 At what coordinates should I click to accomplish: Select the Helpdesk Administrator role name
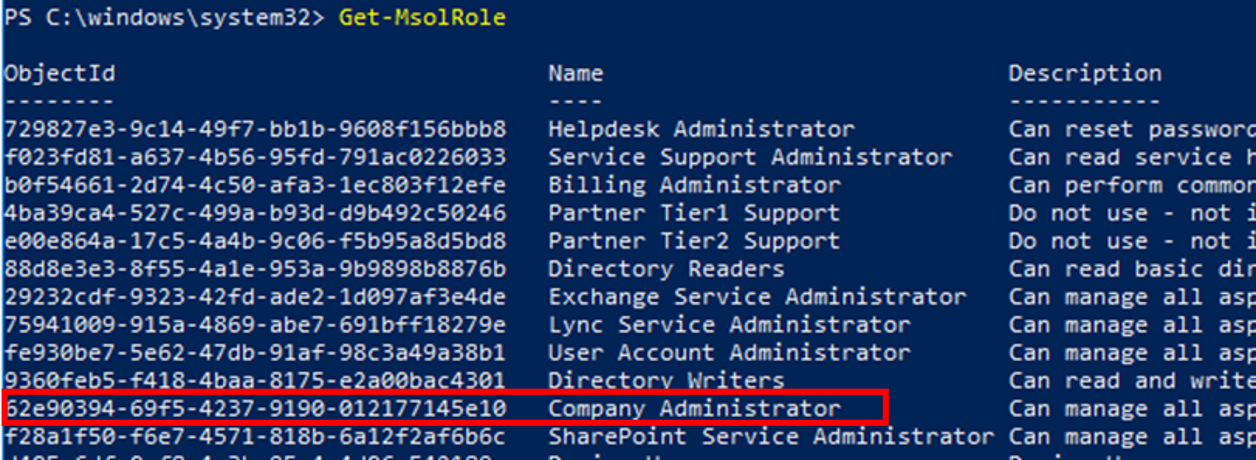[701, 129]
